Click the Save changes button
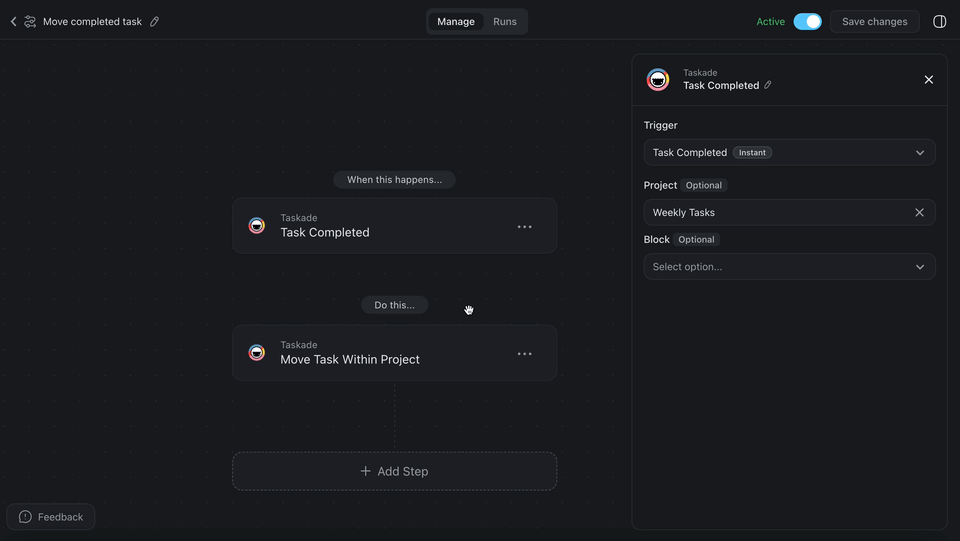Screen dimensions: 960x541 tap(874, 21)
